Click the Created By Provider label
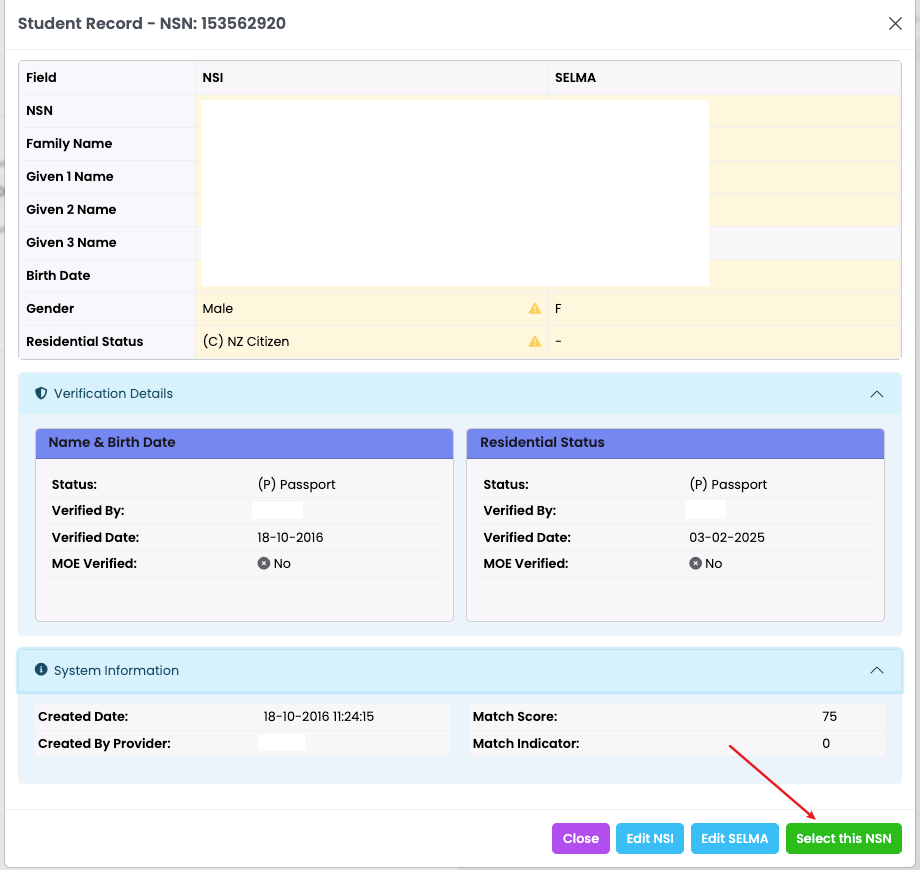 coord(104,743)
